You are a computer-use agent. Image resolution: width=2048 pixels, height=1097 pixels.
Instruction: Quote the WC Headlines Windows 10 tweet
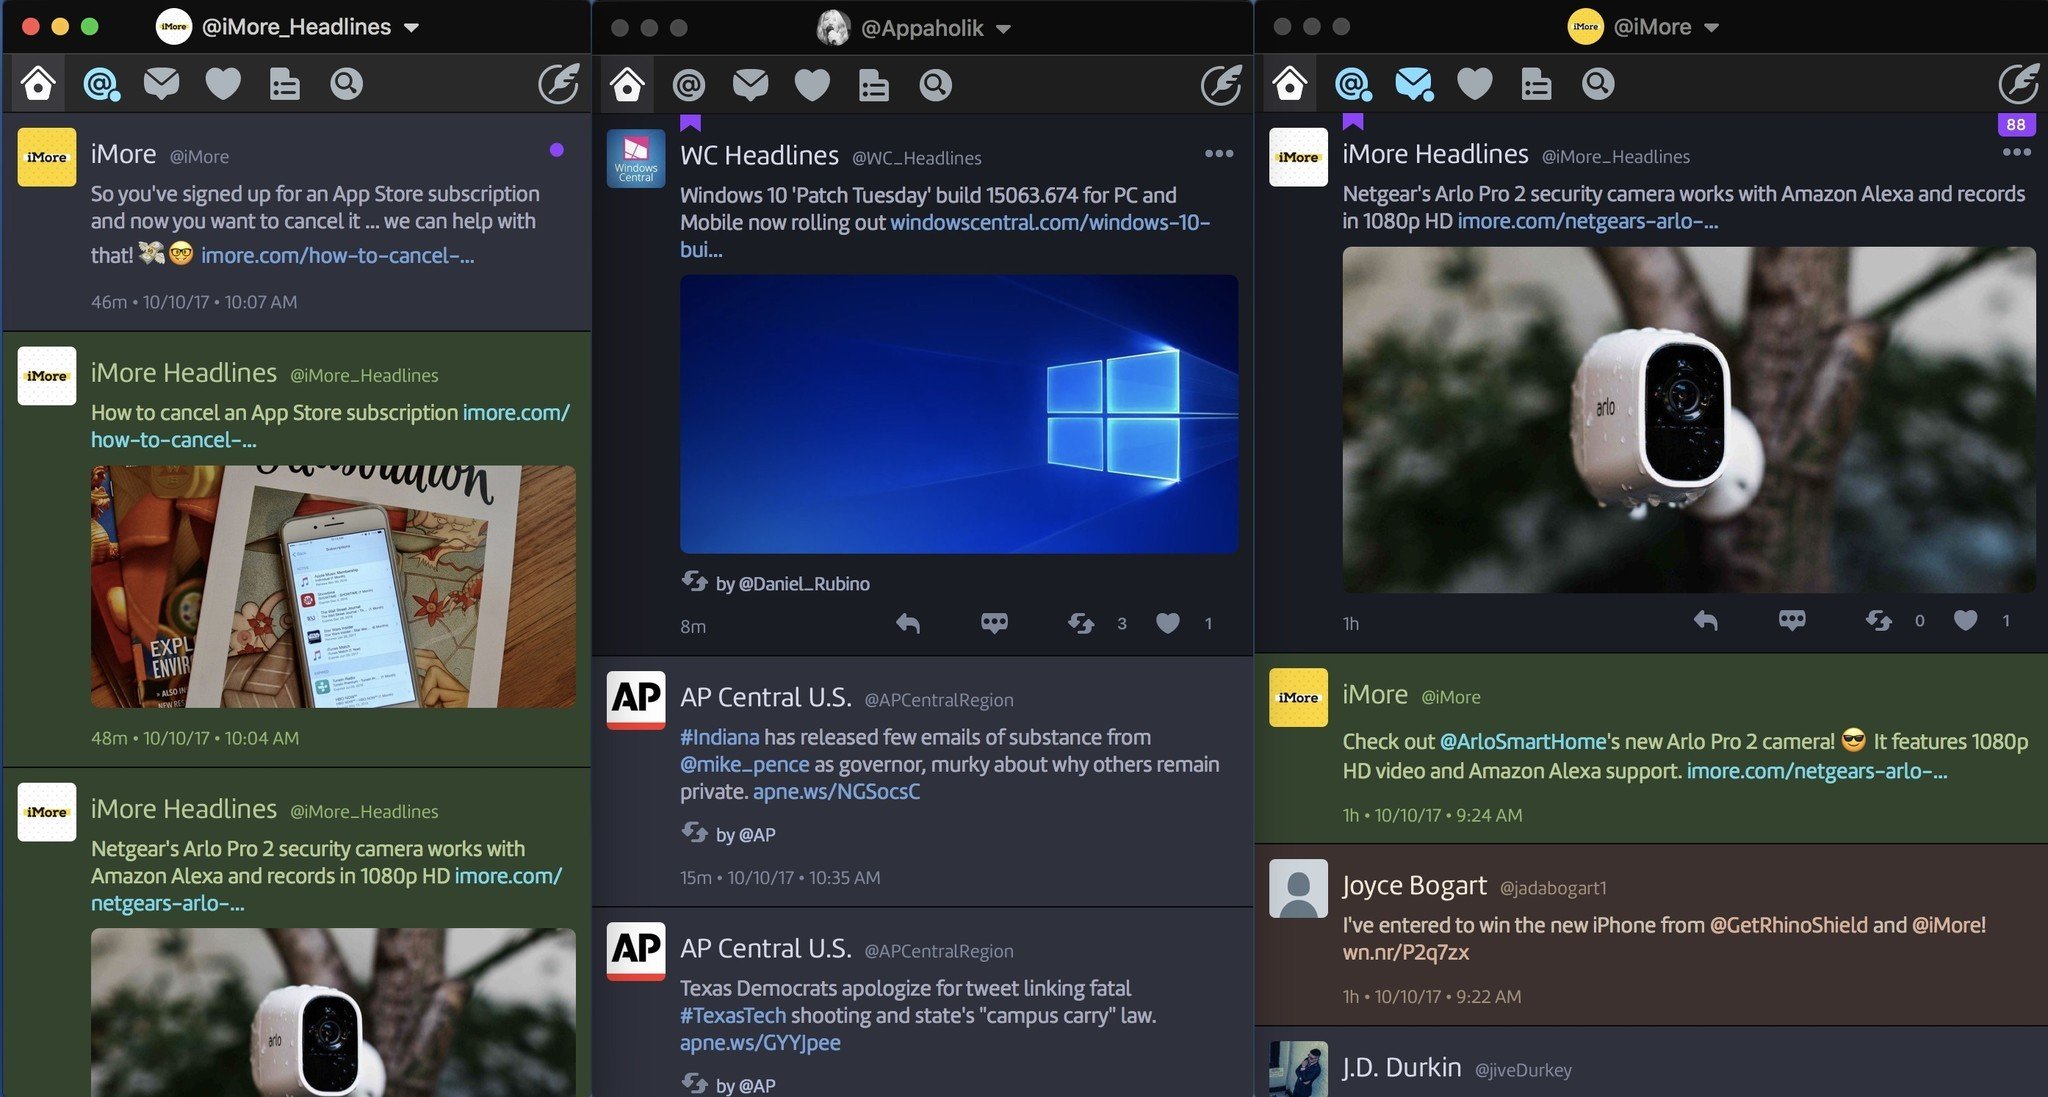(994, 624)
